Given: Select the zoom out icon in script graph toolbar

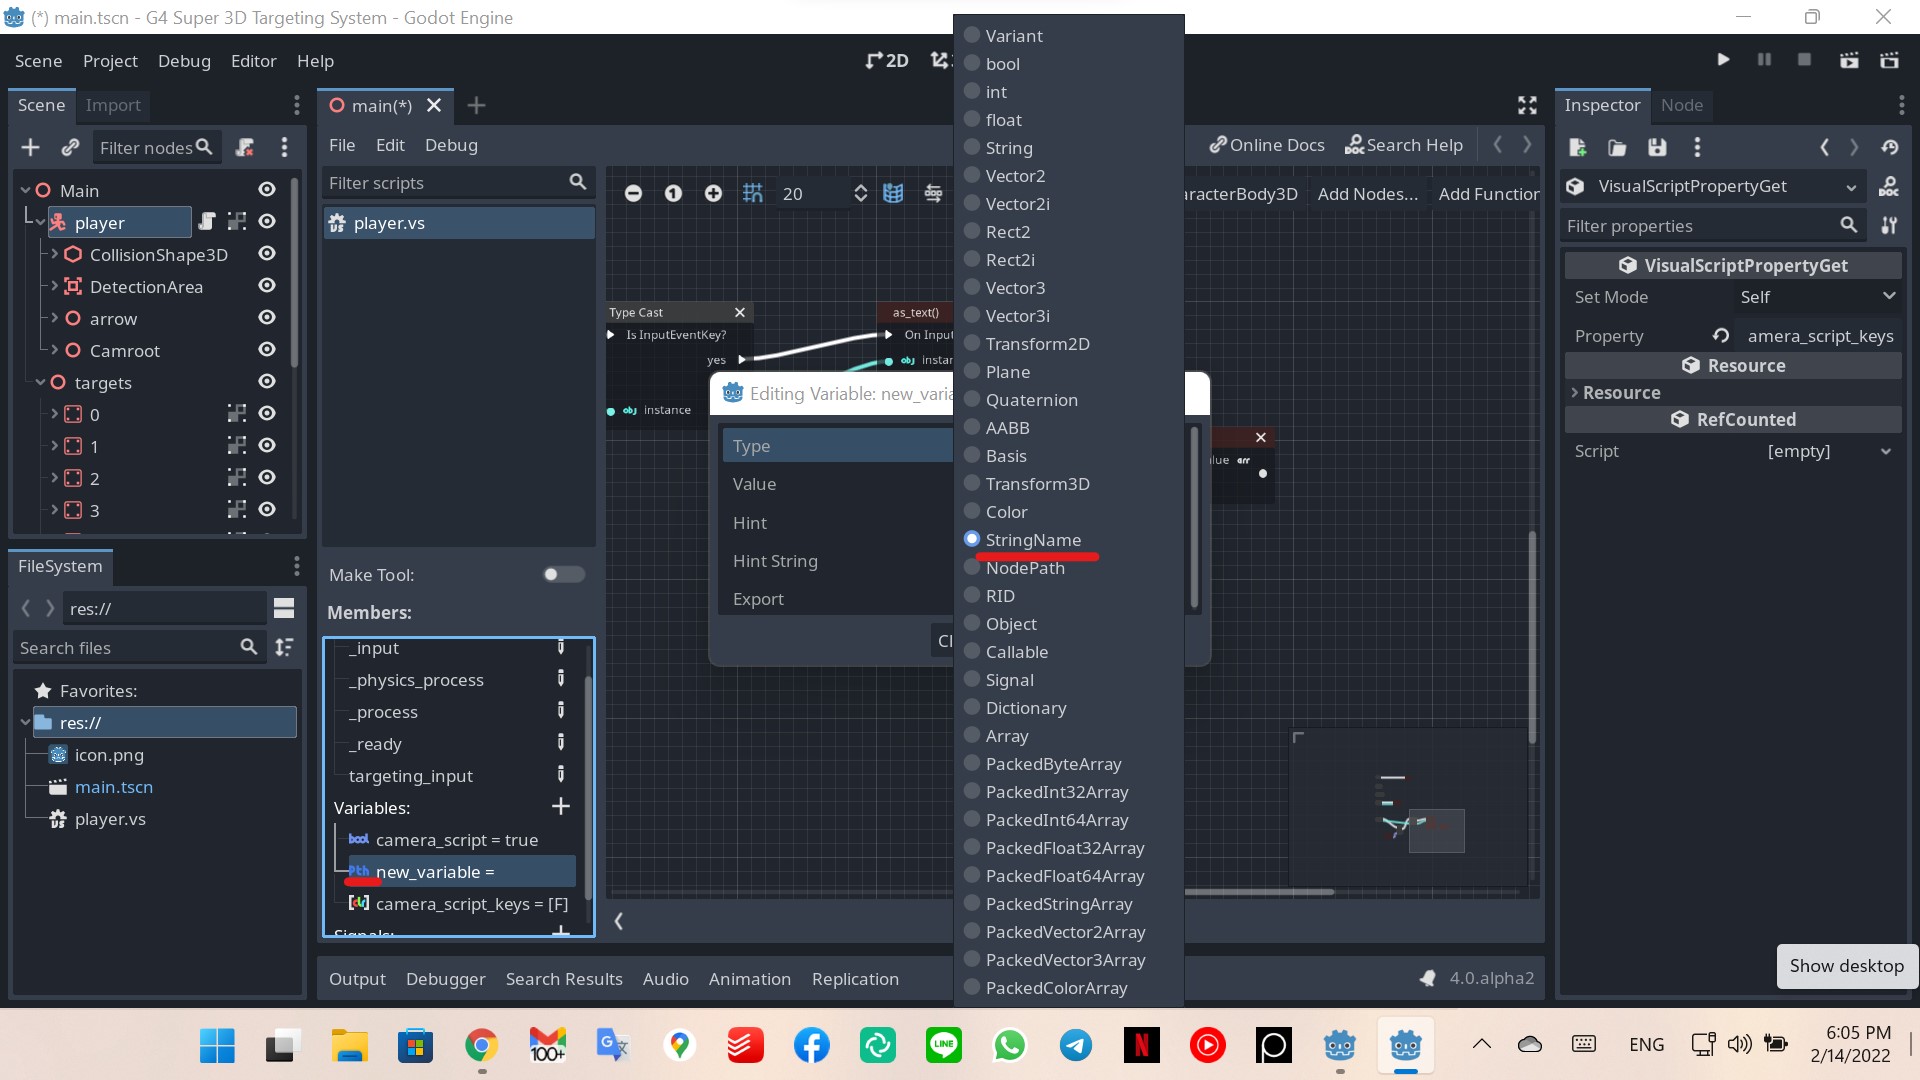Looking at the screenshot, I should point(633,193).
